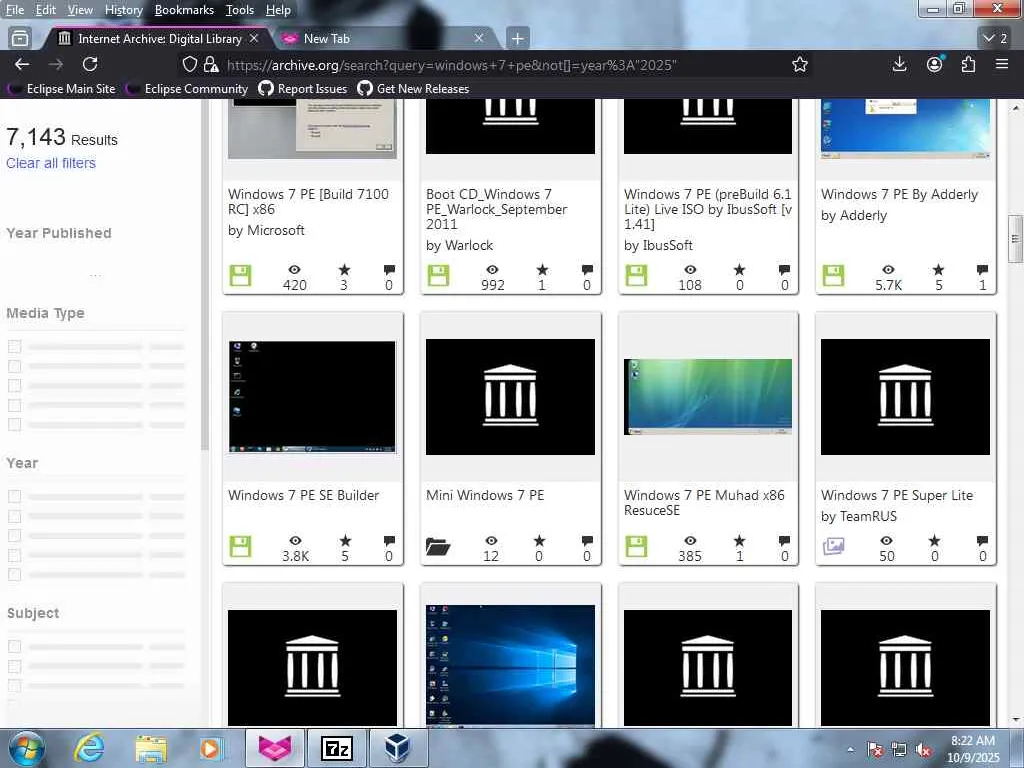Viewport: 1024px width, 768px height.
Task: Open the Downloads panel icon
Action: tap(899, 64)
